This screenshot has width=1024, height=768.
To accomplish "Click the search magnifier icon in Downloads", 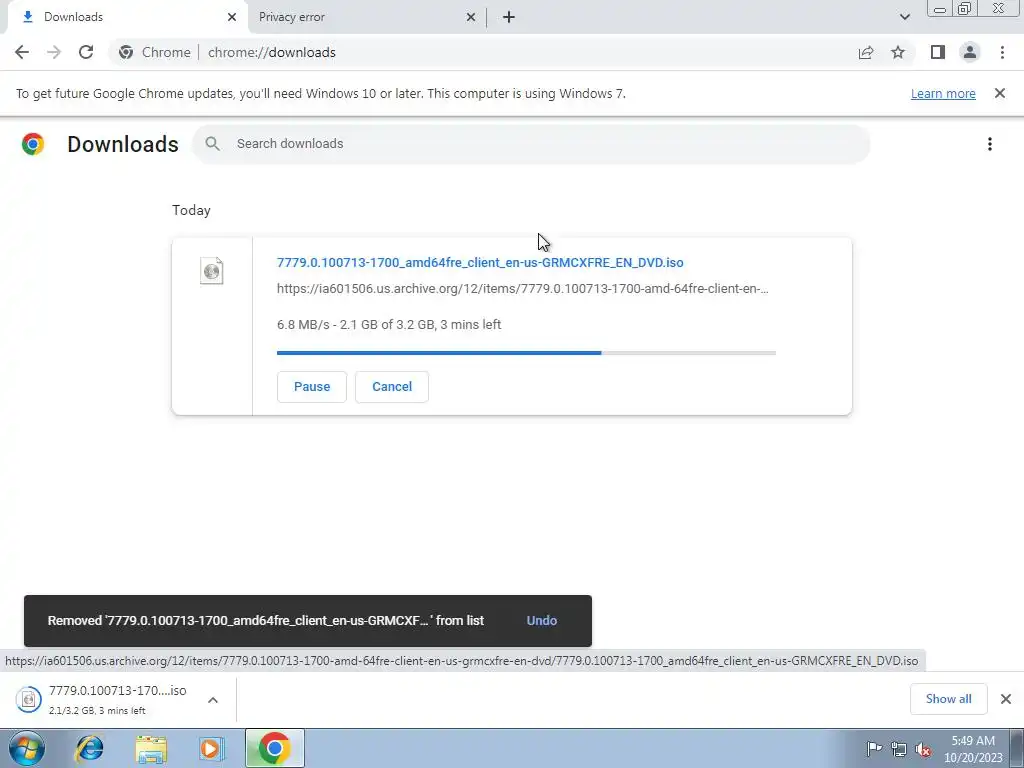I will pos(212,144).
